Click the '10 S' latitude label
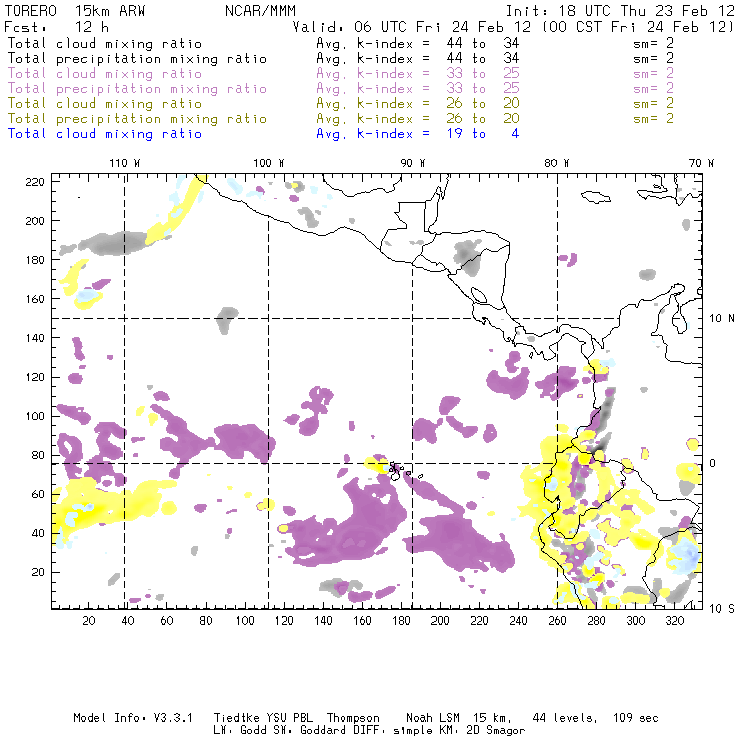 pyautogui.click(x=722, y=608)
